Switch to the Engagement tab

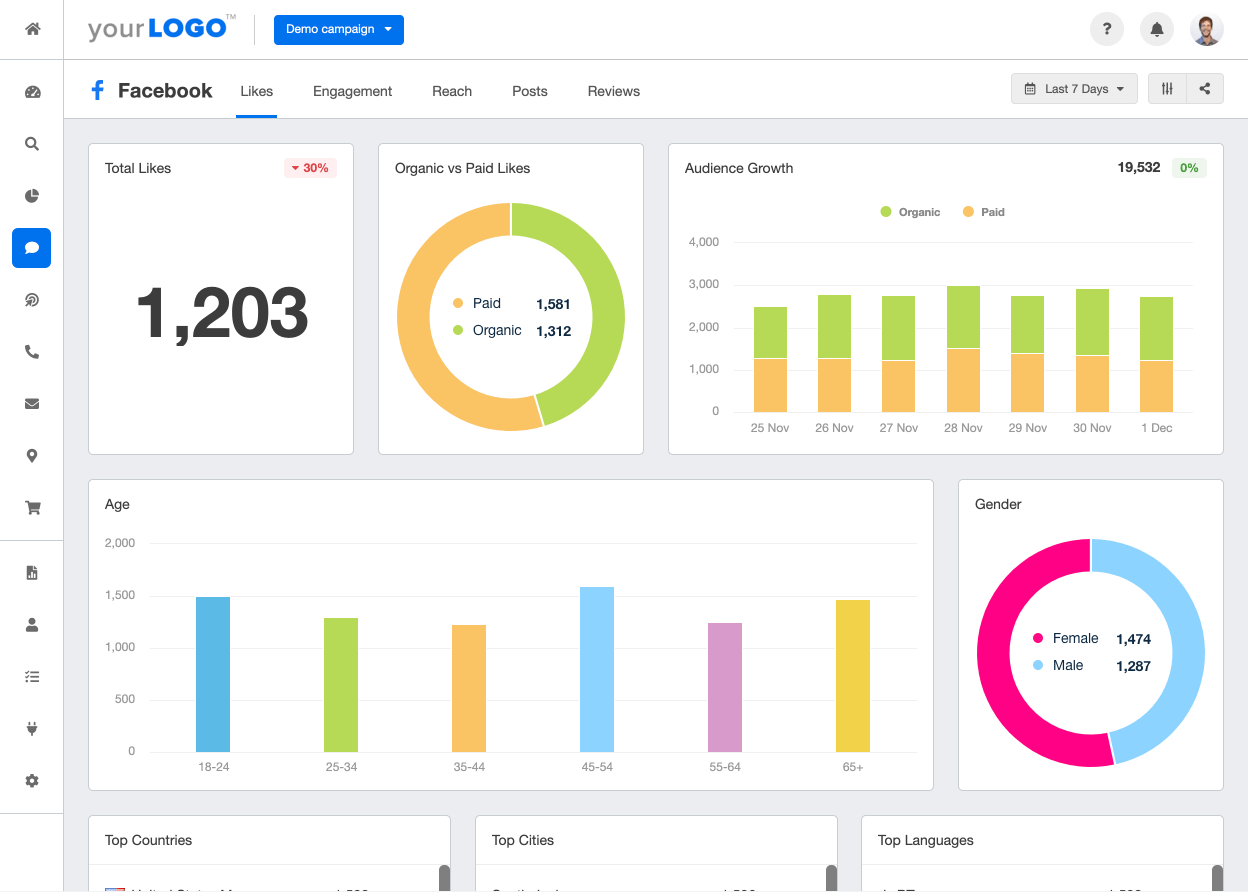(x=352, y=91)
